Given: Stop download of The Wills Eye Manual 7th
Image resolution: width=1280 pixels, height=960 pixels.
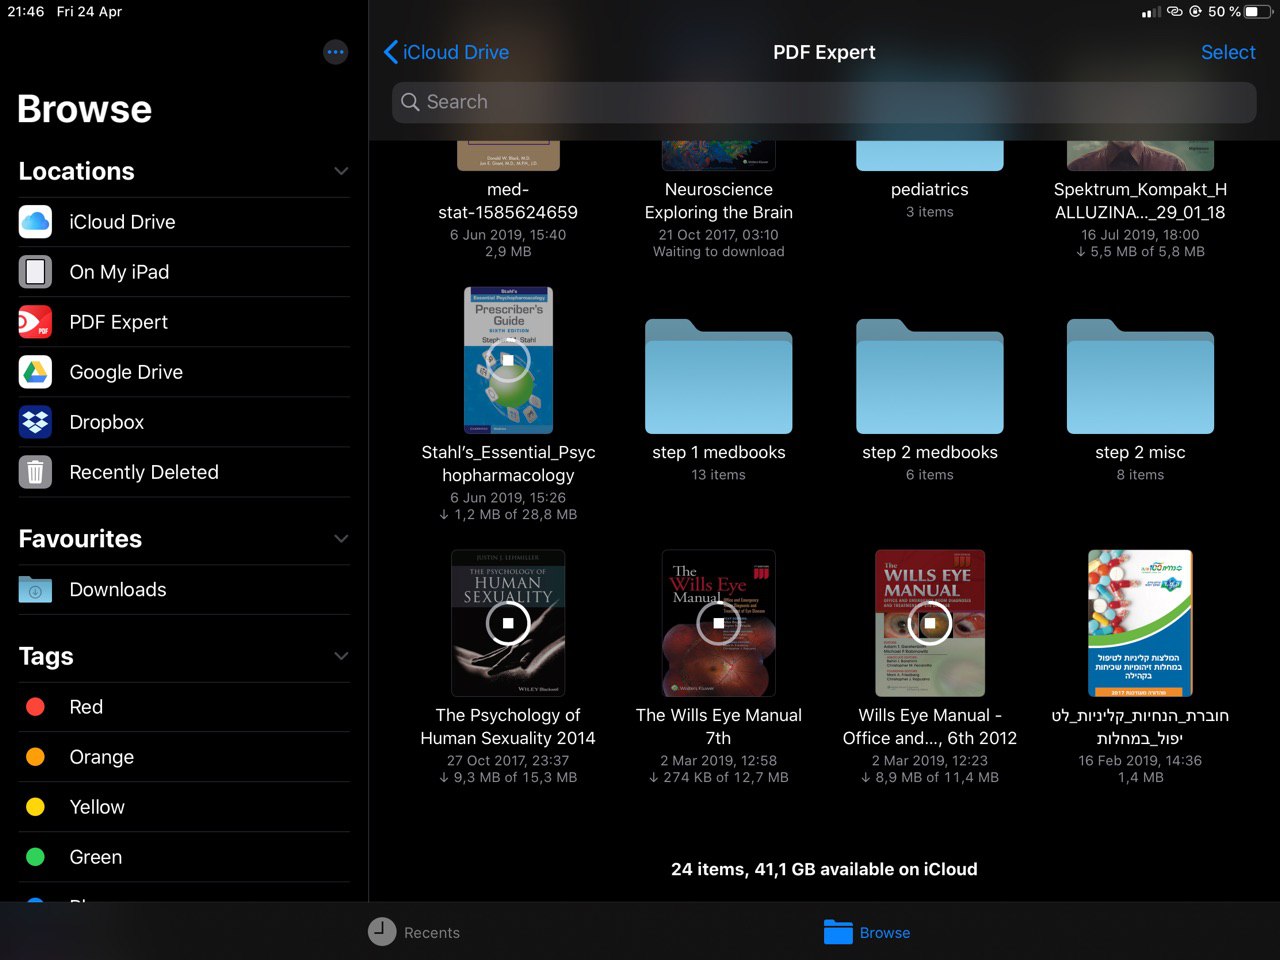Looking at the screenshot, I should (718, 623).
